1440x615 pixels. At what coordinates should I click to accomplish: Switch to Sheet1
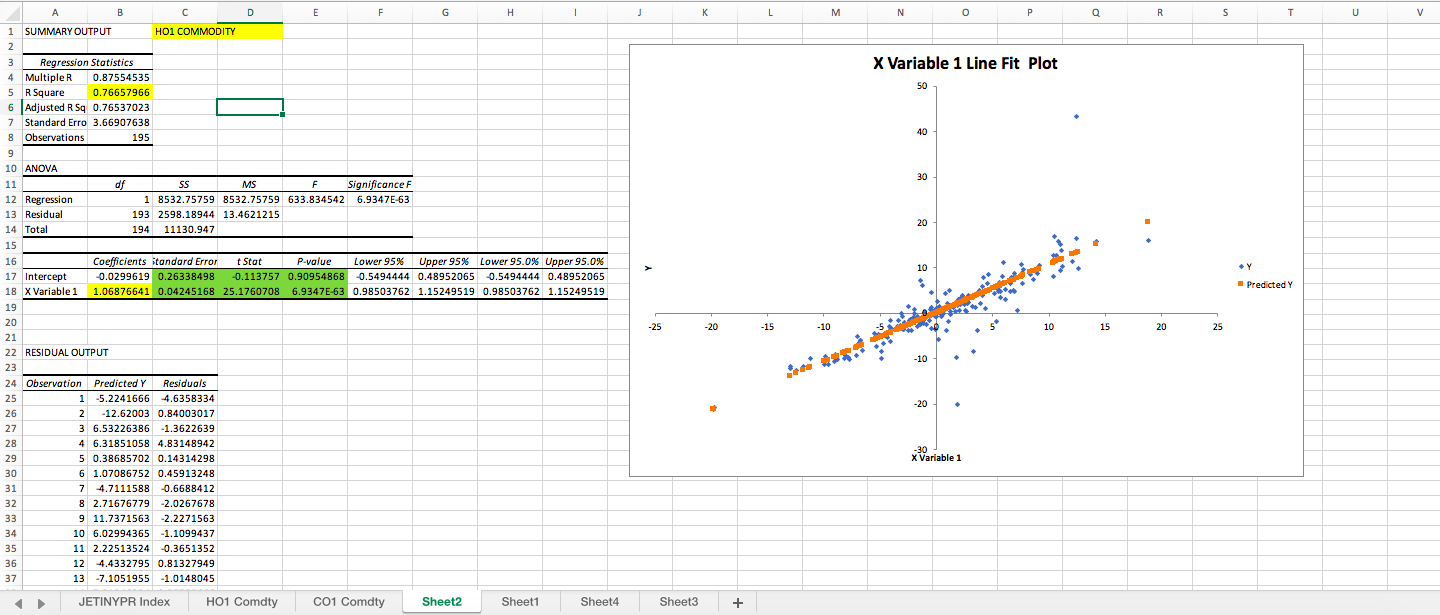click(520, 601)
